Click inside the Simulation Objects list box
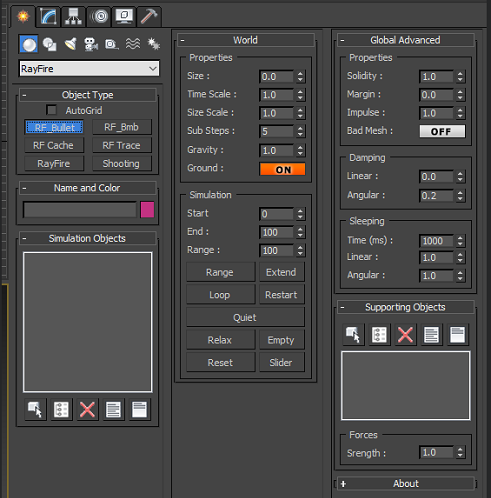The height and width of the screenshot is (498, 491). tap(87, 322)
